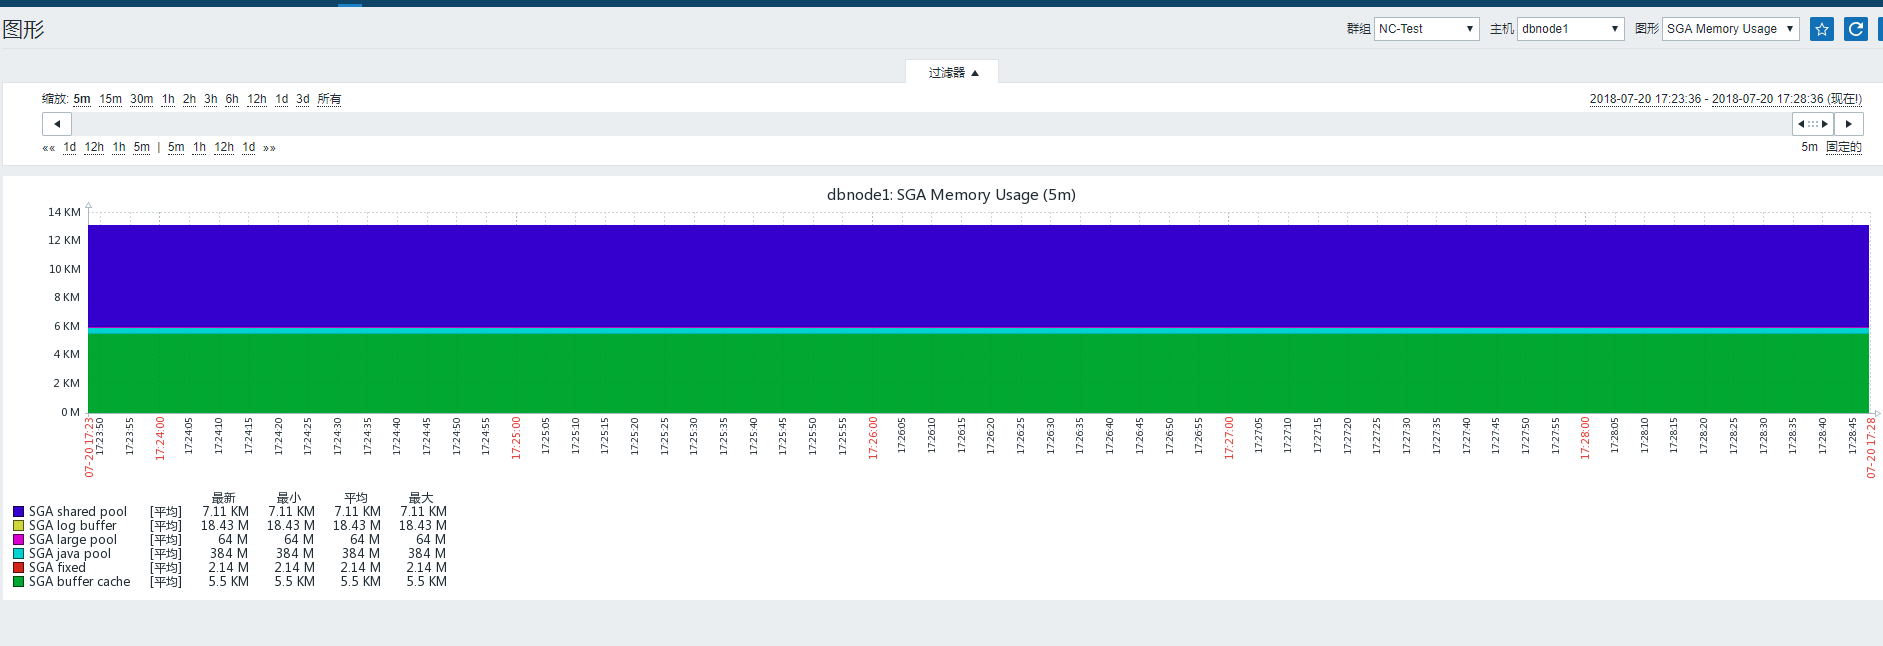The image size is (1883, 646).
Task: Click the refresh icon button
Action: point(1855,29)
